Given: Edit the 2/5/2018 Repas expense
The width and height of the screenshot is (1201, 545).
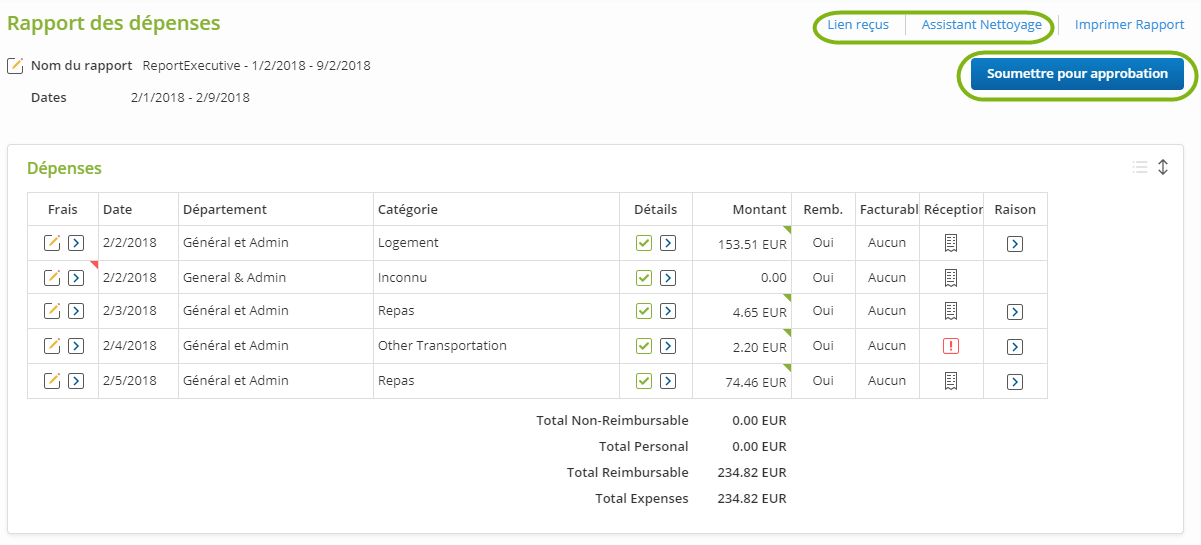Looking at the screenshot, I should pyautogui.click(x=52, y=381).
